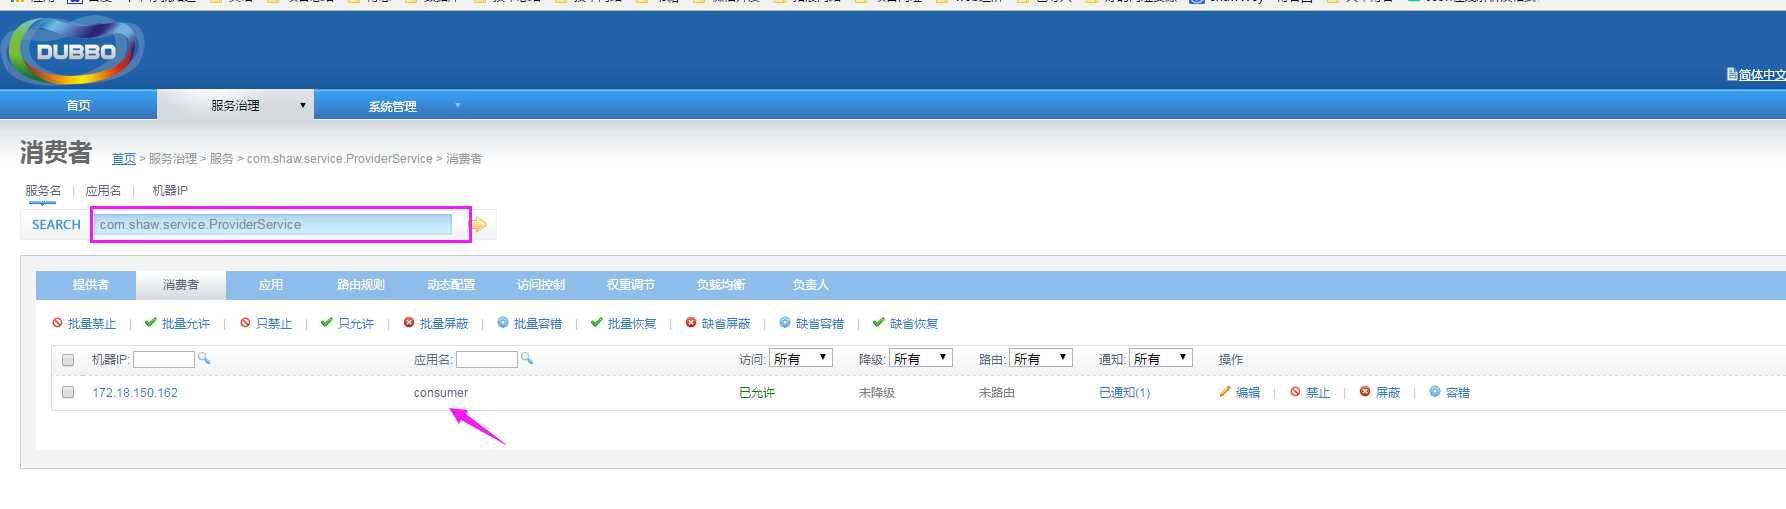
Task: Click the red 禁止 icon in the consumer row
Action: click(x=1295, y=392)
